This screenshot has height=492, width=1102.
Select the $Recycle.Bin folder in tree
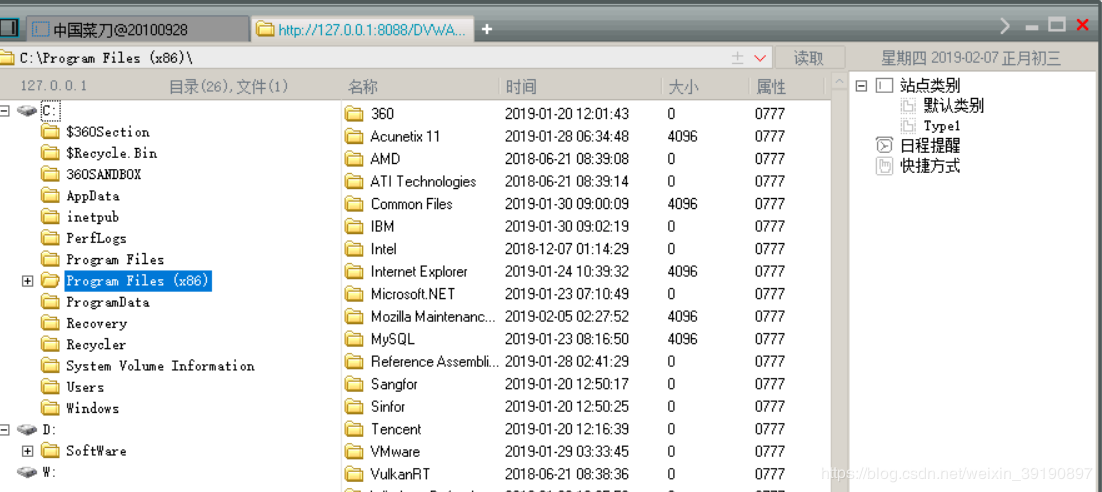pyautogui.click(x=111, y=153)
